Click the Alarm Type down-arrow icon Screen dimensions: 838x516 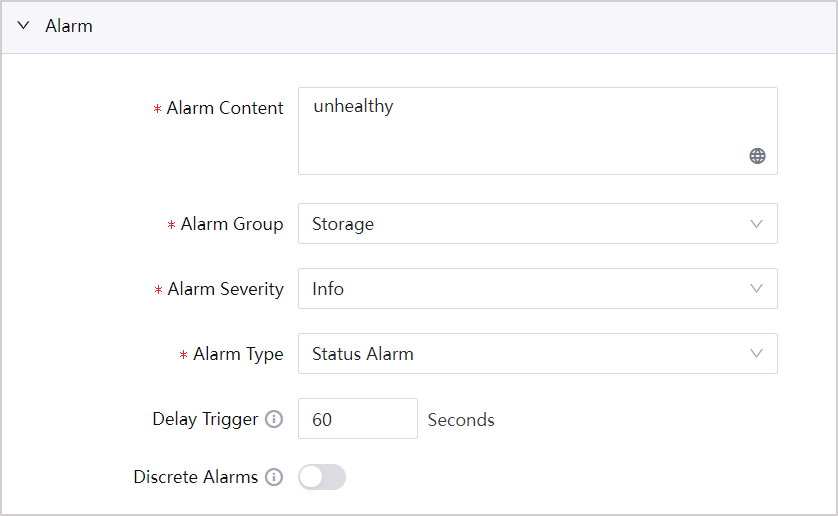point(757,354)
